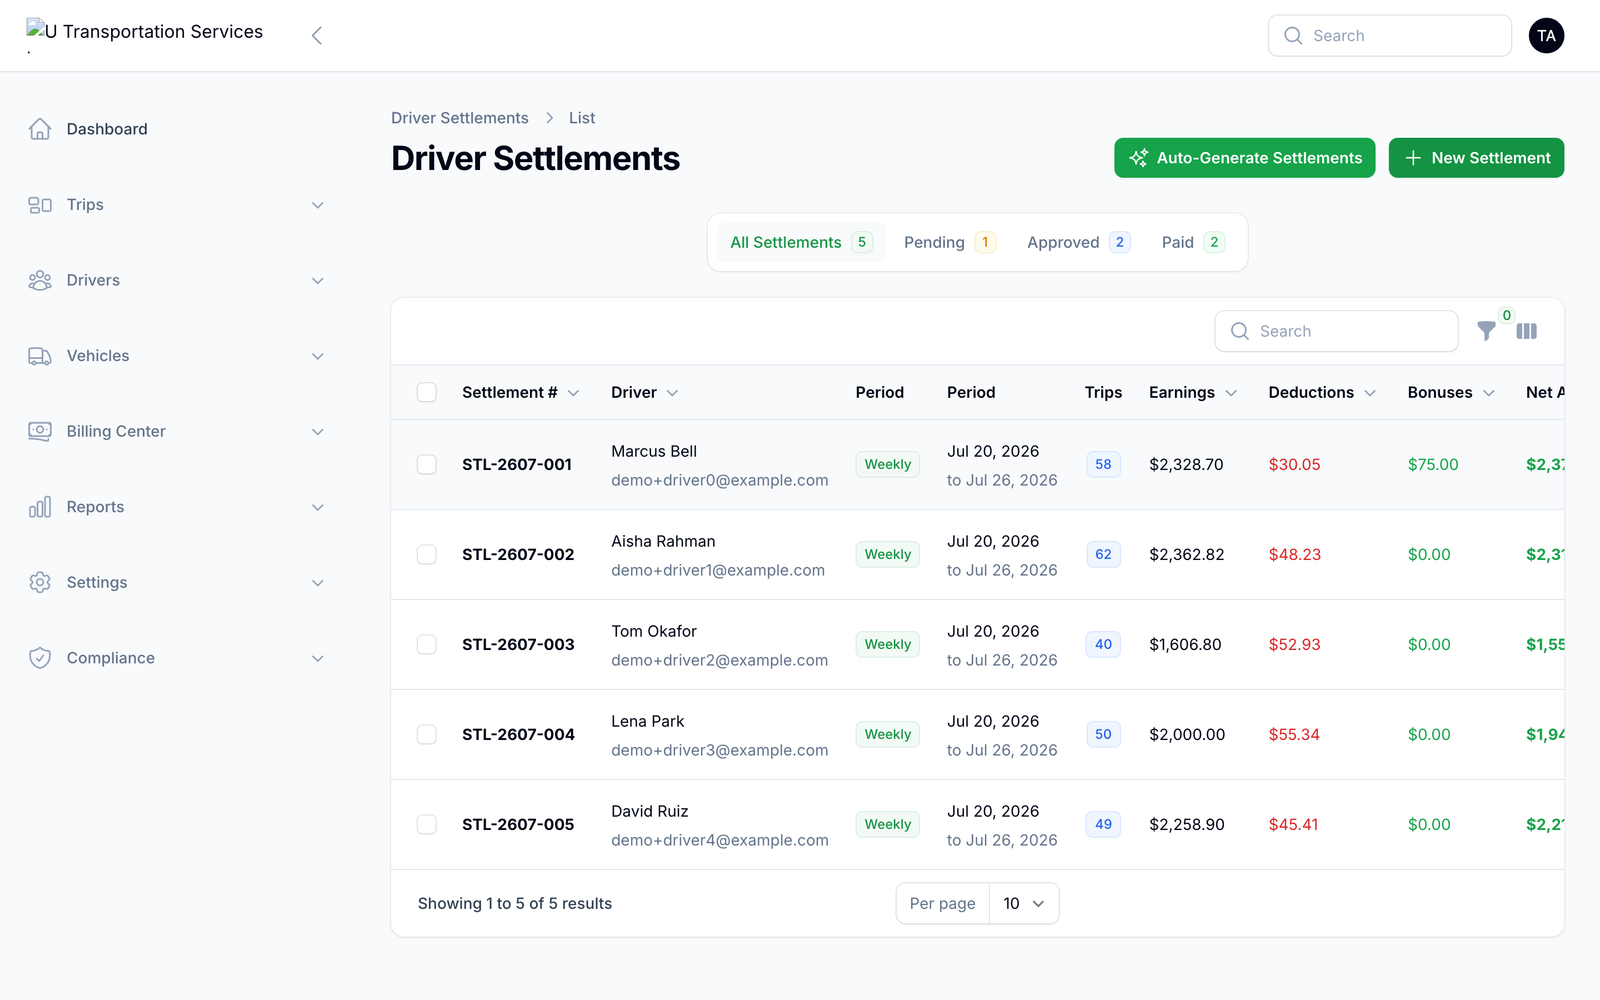The height and width of the screenshot is (1000, 1600).
Task: Open settlement STL-2607-004
Action: (518, 734)
